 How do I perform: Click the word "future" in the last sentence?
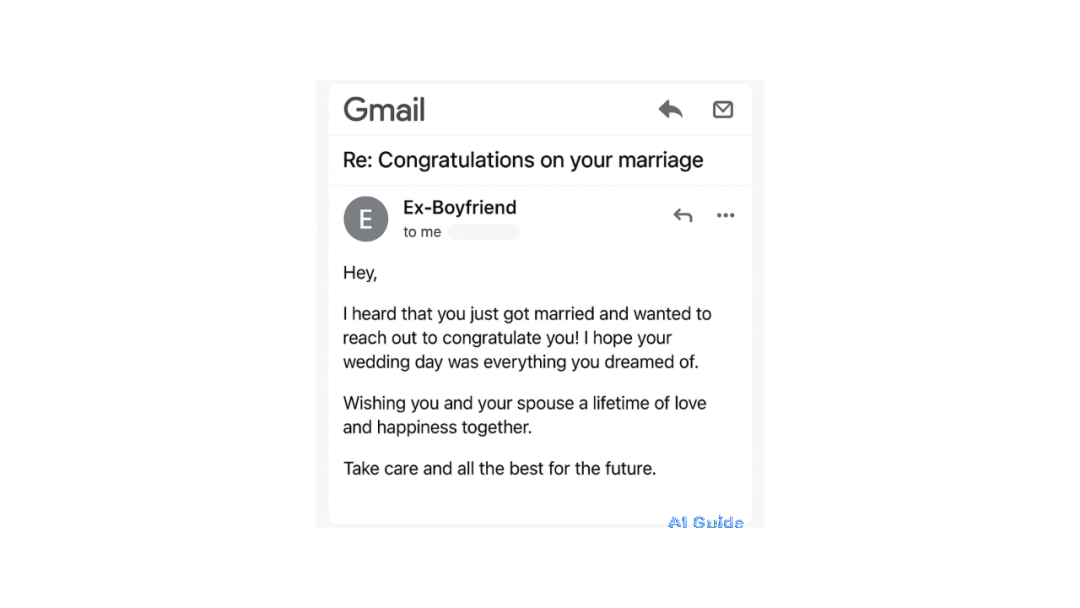[628, 469]
